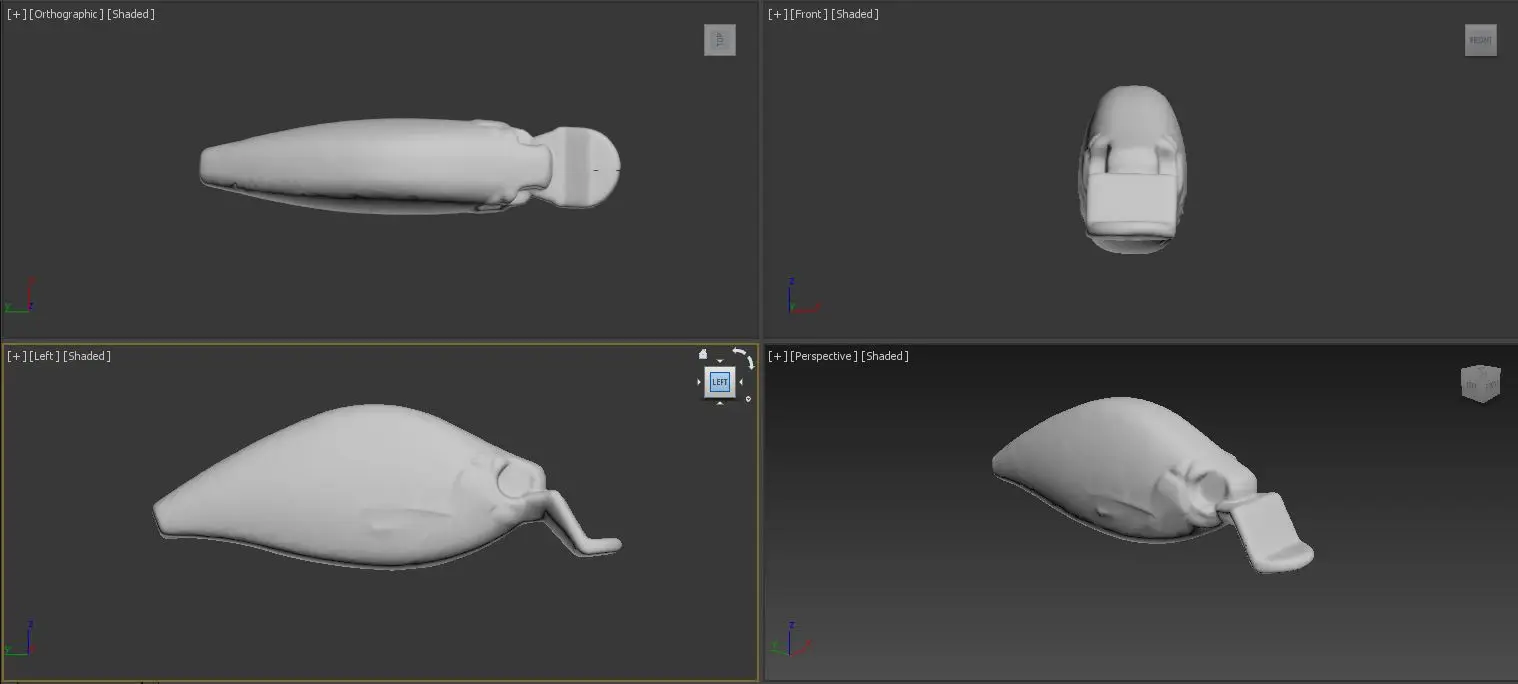Open [Shaded] menu in the Front viewport

856,14
